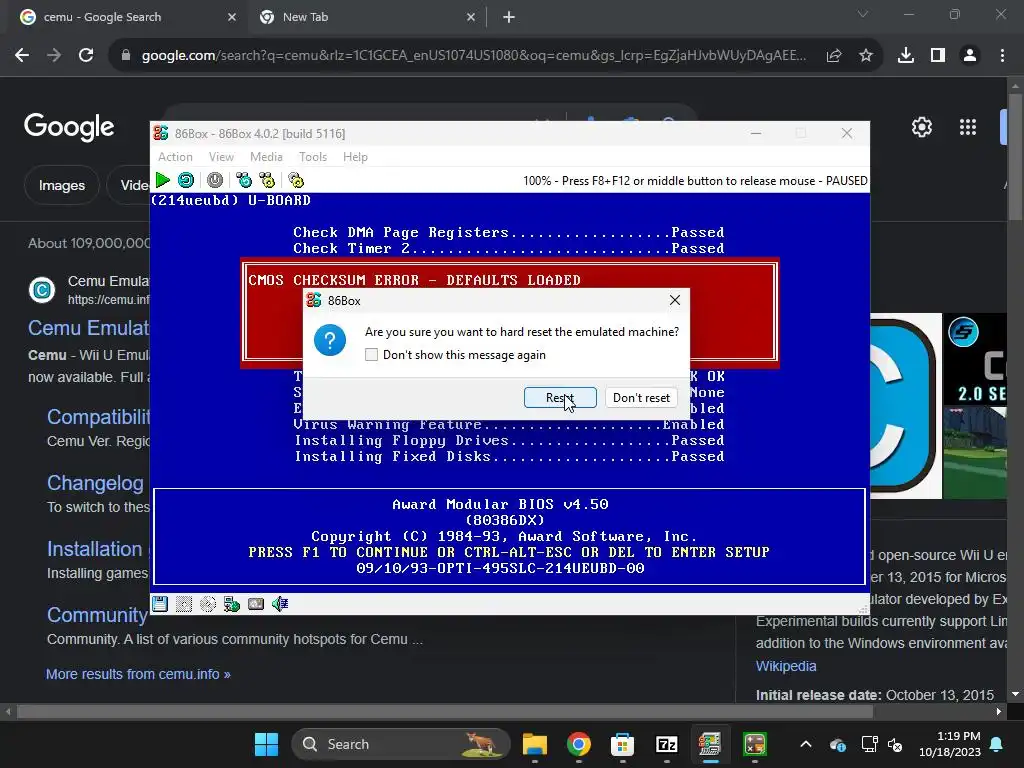The image size is (1024, 768).
Task: Open Chrome three-dot menu
Action: point(1002,56)
